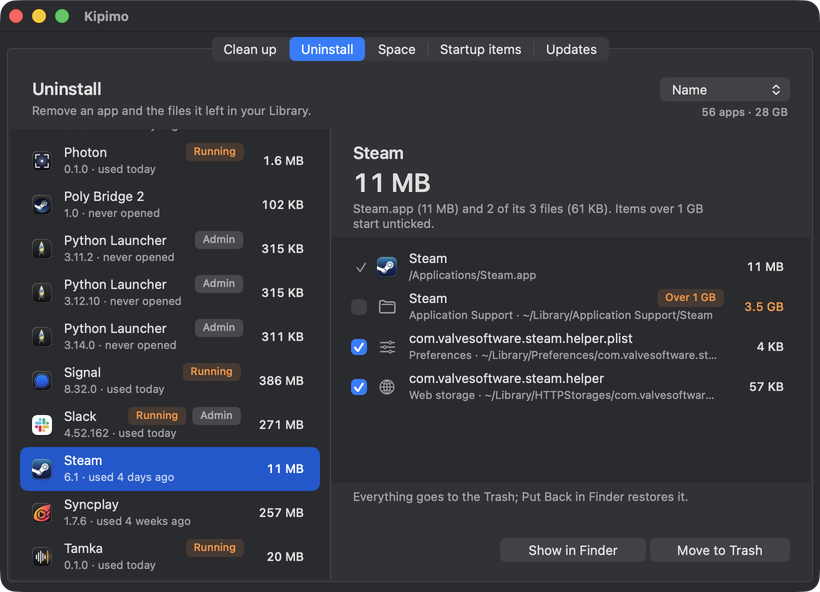Switch to the Clean up tab

coord(250,49)
